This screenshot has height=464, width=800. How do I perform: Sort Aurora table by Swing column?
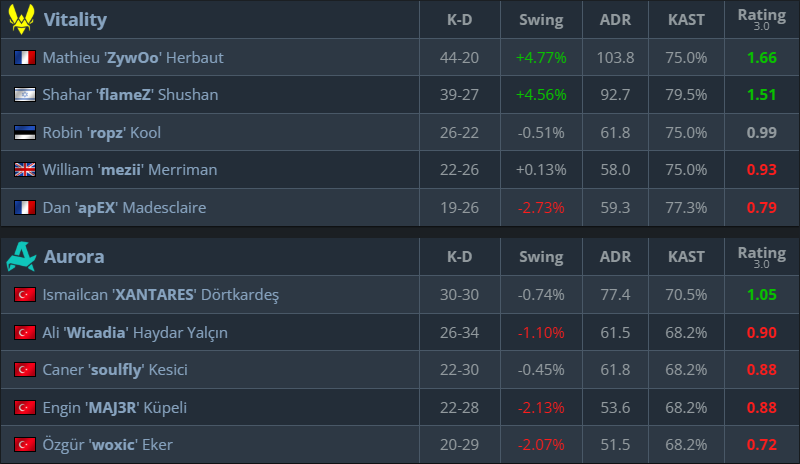pos(541,257)
